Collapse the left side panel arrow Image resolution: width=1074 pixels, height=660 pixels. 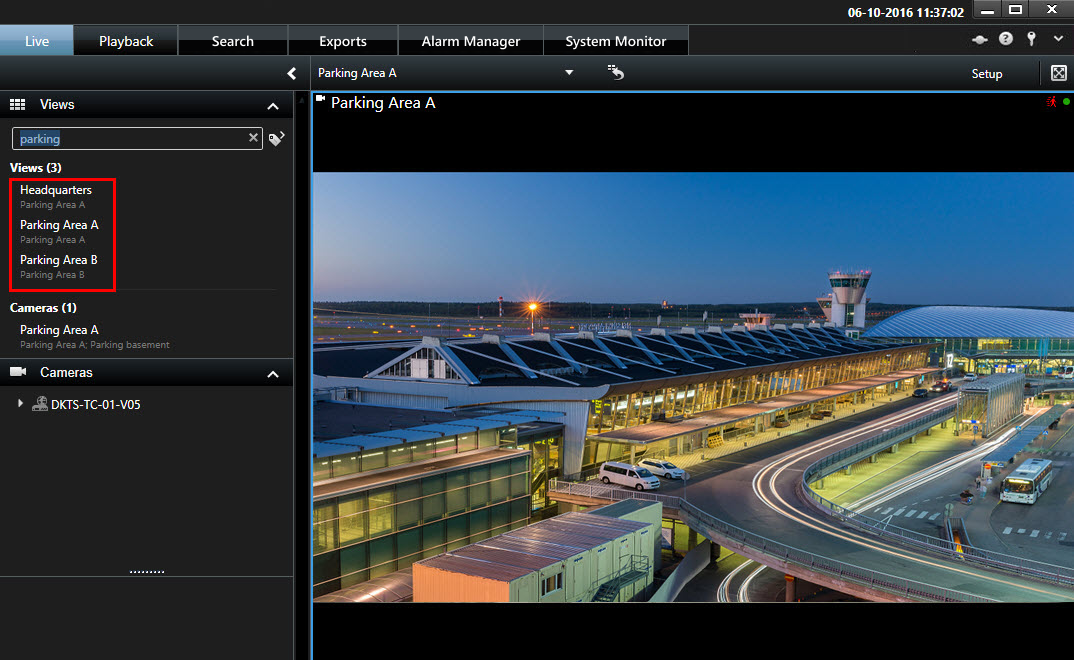(x=291, y=73)
